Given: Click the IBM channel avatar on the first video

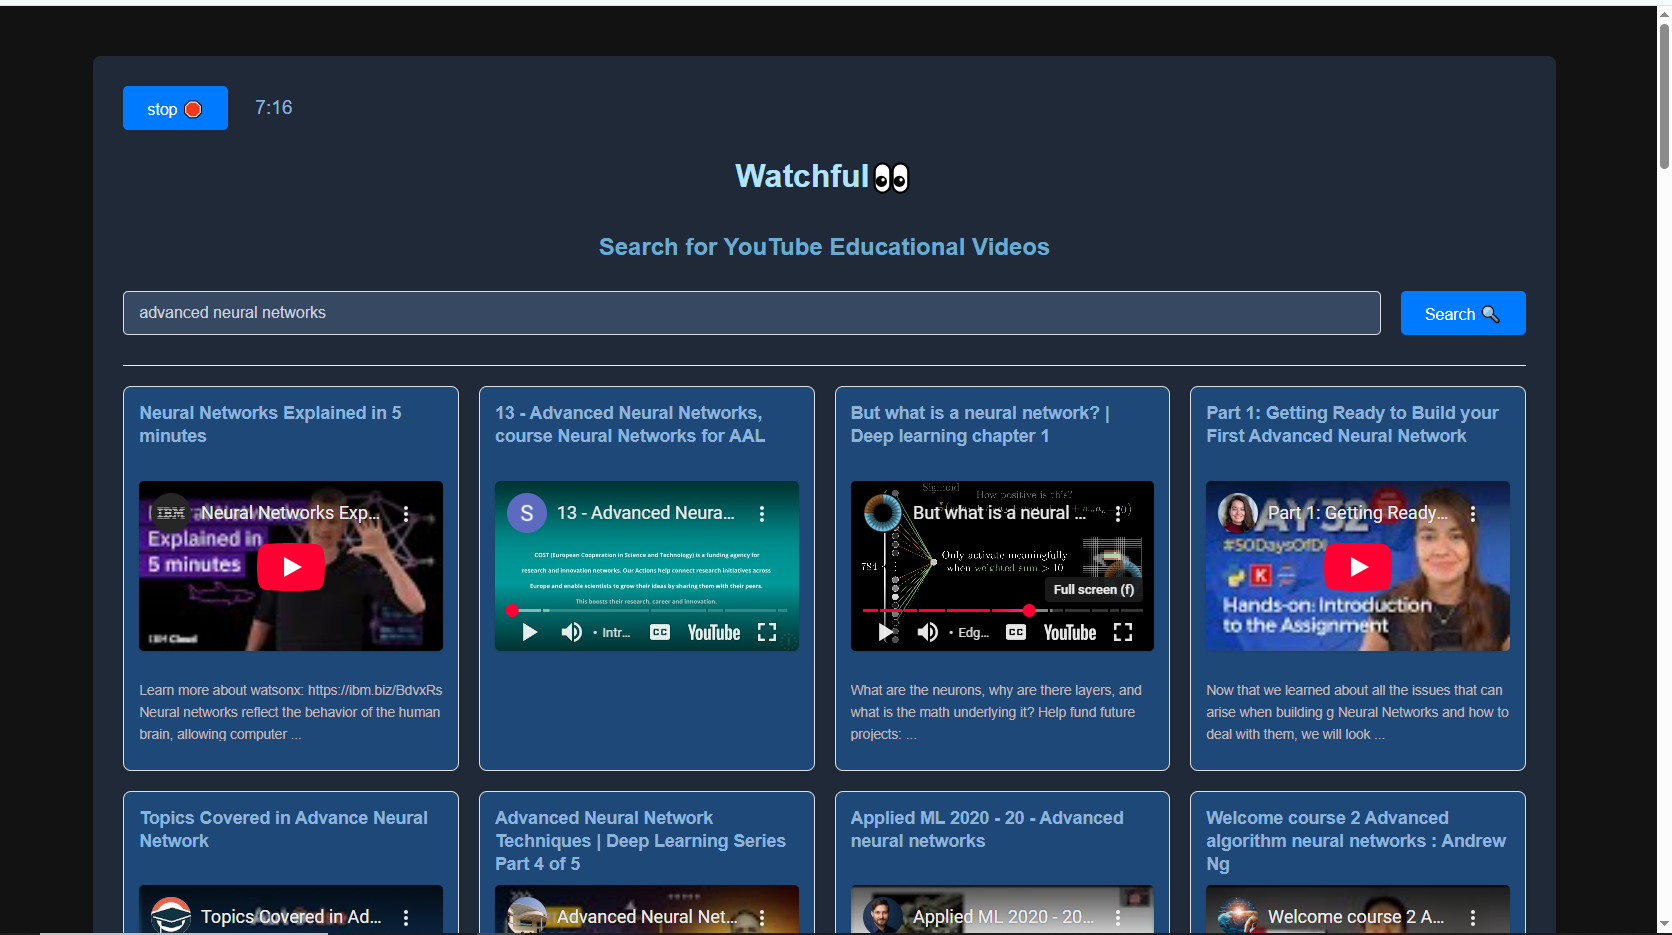Looking at the screenshot, I should pos(171,513).
